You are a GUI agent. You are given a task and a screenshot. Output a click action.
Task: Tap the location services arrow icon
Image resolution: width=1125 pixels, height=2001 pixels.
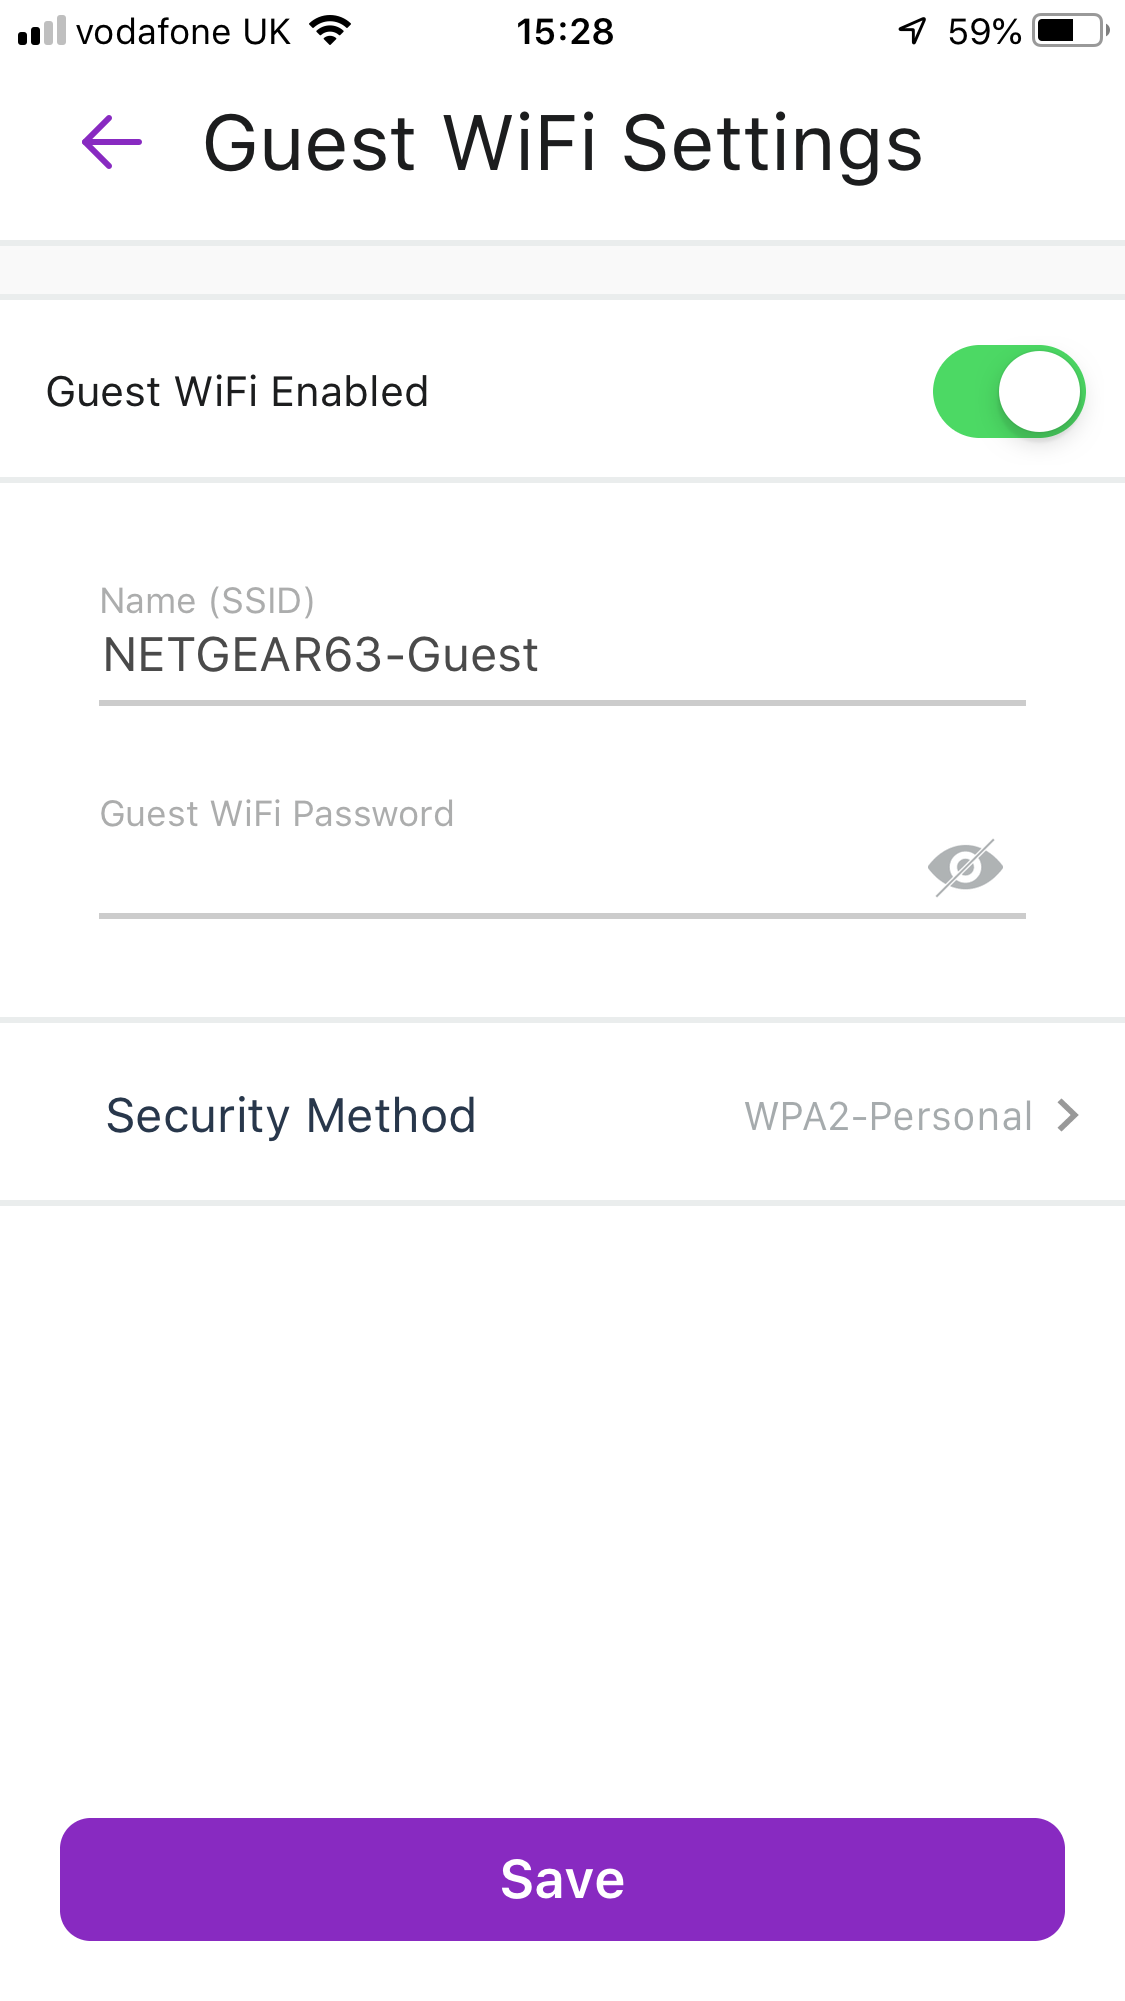(912, 31)
